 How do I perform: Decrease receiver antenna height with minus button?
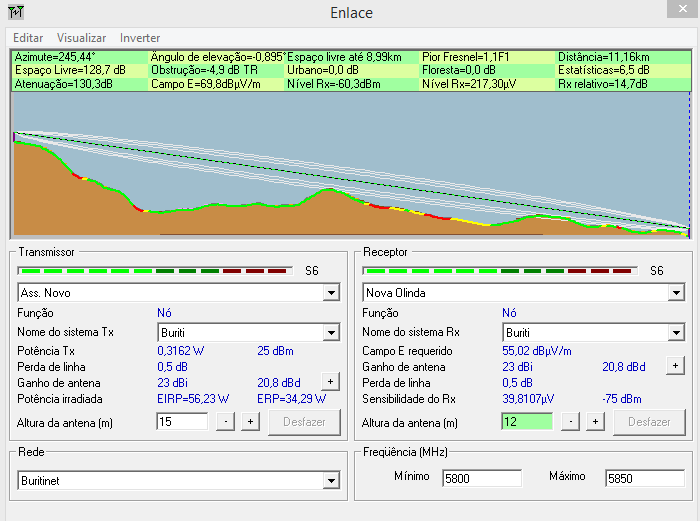571,422
